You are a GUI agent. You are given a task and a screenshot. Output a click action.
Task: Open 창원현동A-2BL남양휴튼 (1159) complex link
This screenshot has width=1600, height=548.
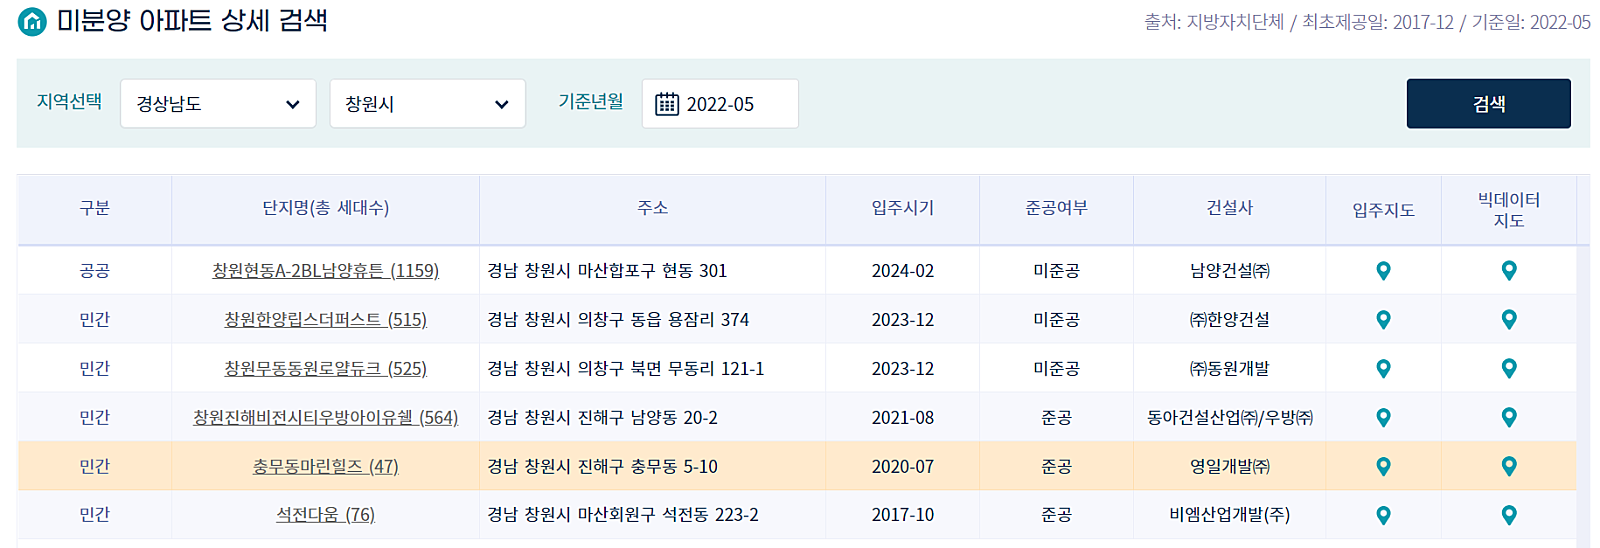point(325,271)
